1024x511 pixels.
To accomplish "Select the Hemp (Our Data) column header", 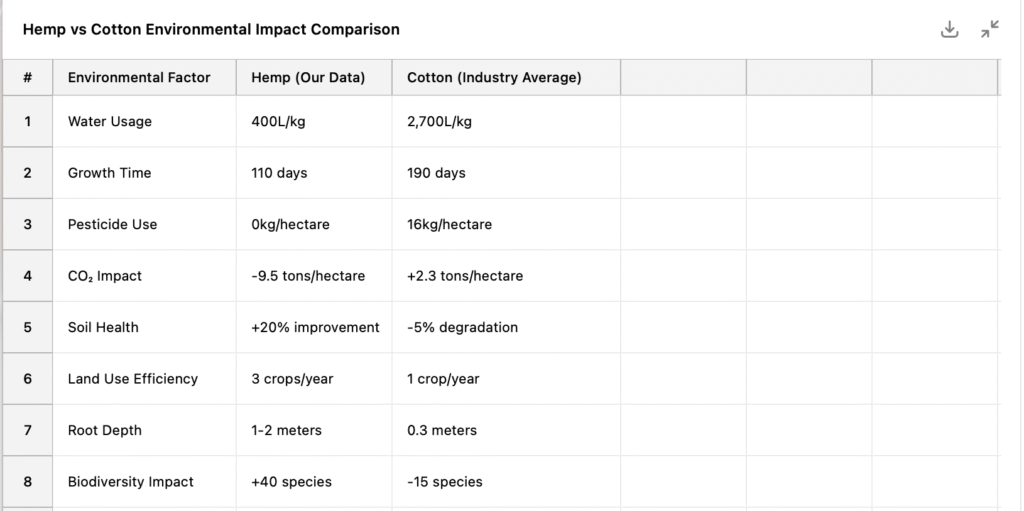I will pyautogui.click(x=308, y=77).
